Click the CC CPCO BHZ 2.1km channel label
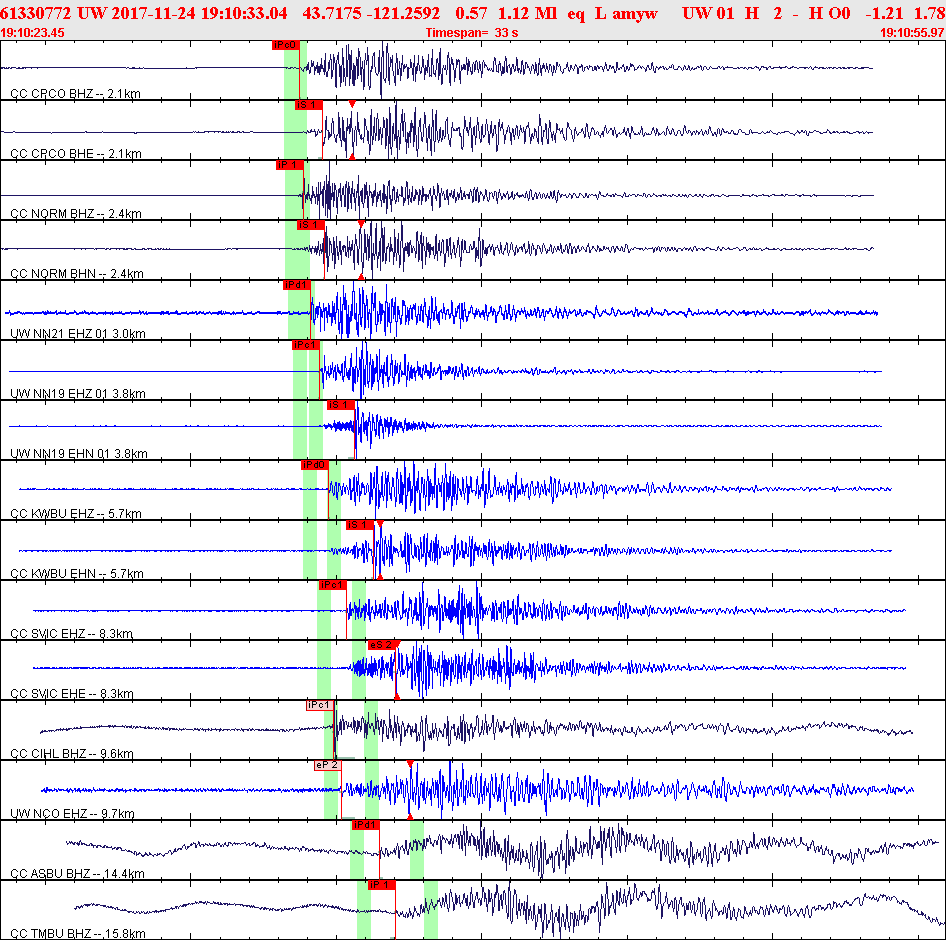The image size is (946, 940). (75, 94)
